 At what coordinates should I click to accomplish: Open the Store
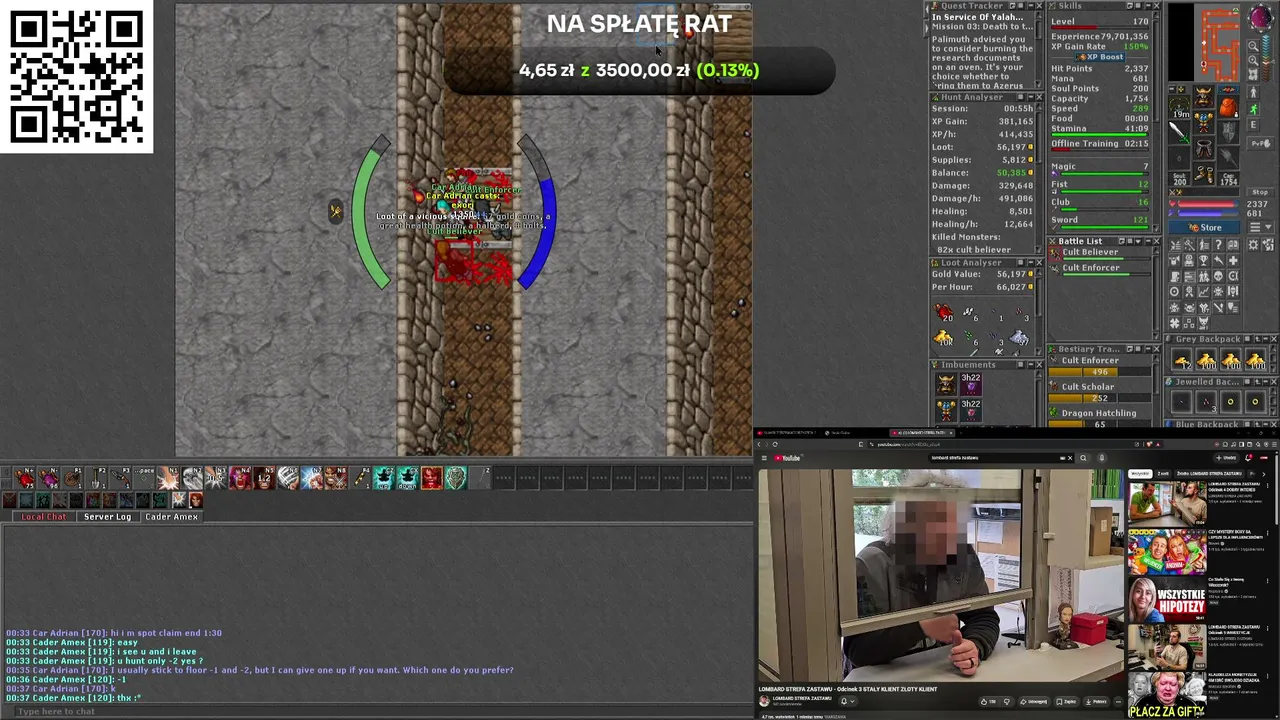tap(1204, 227)
